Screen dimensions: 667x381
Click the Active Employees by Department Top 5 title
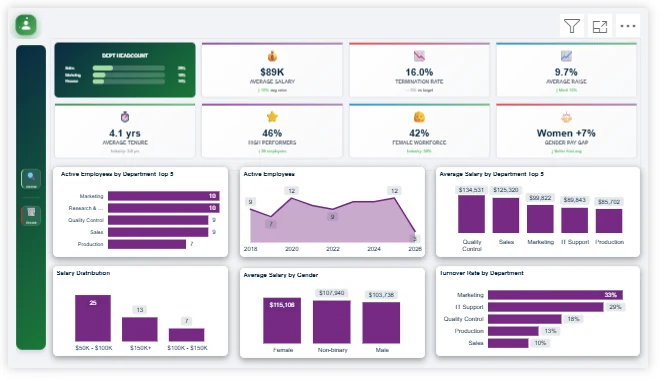(x=117, y=174)
